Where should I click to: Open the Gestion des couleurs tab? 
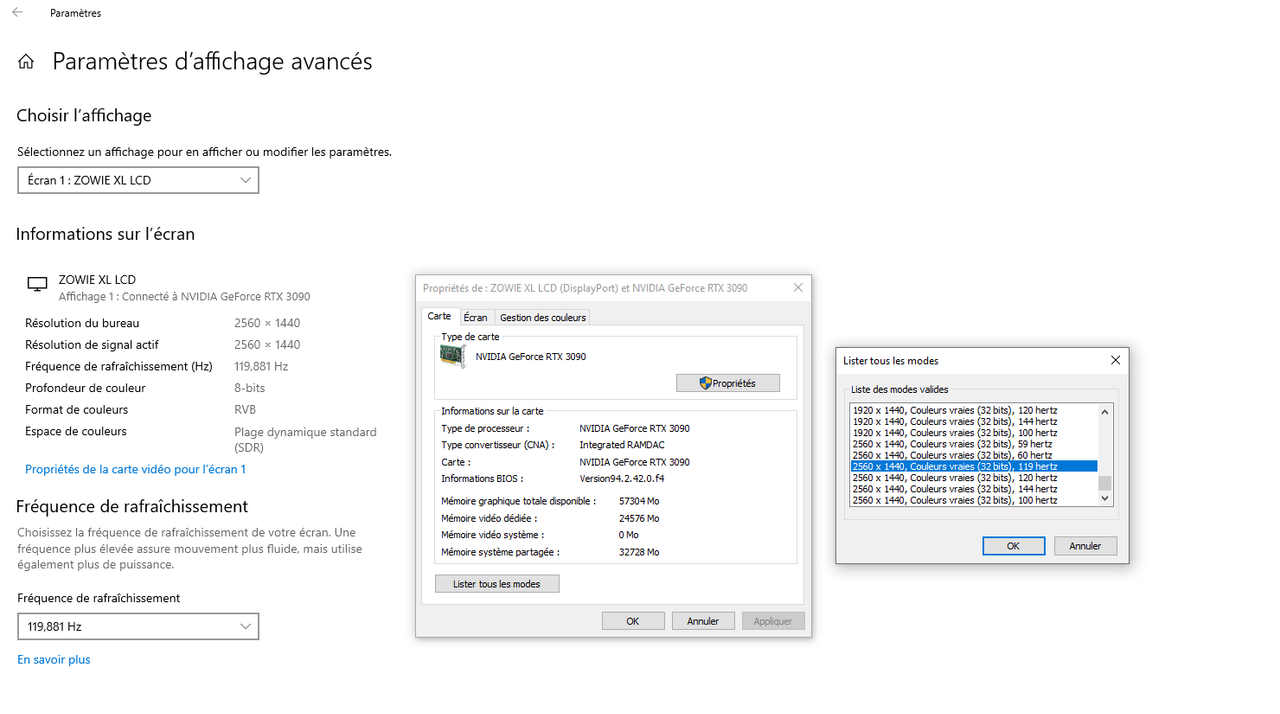[543, 317]
